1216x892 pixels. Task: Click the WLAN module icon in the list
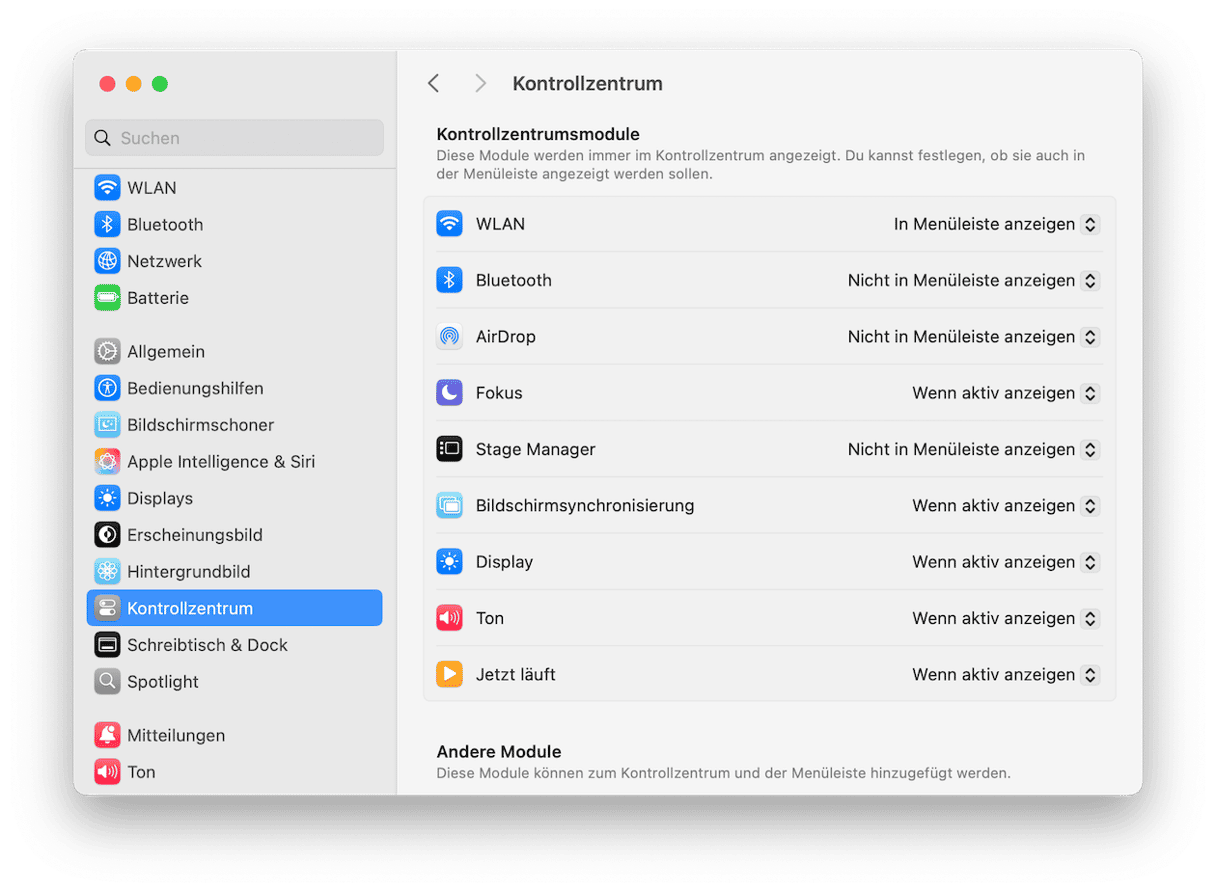(x=450, y=224)
